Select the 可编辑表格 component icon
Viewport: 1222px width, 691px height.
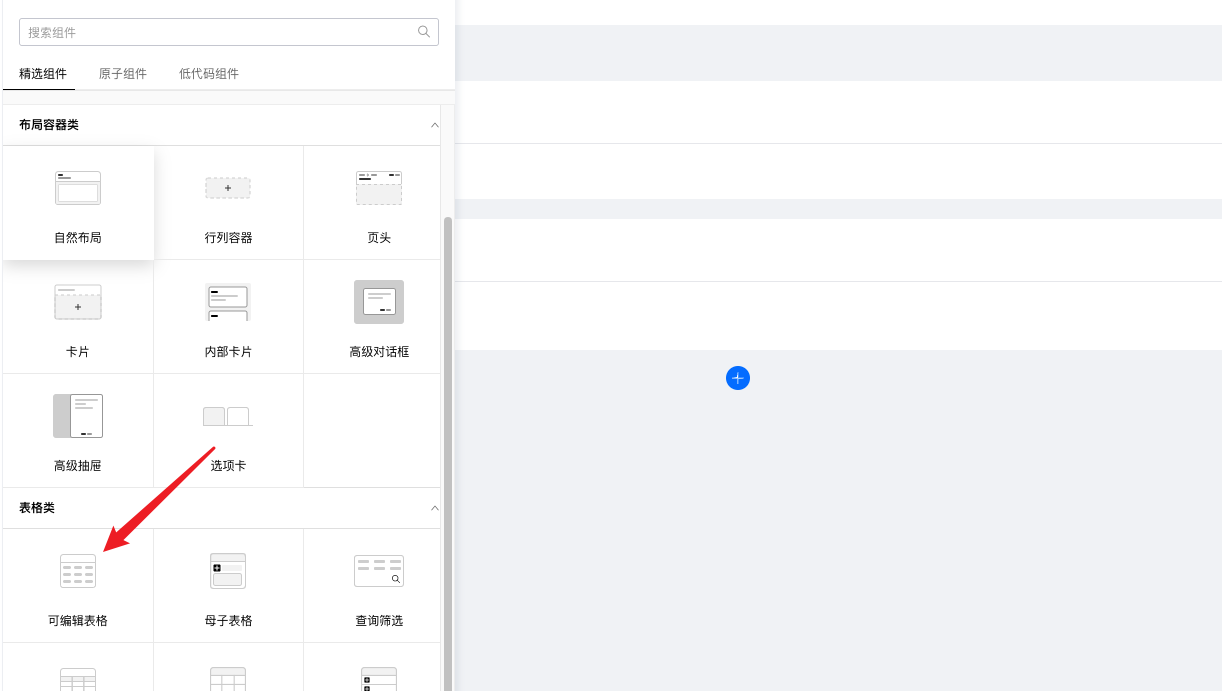click(x=78, y=571)
